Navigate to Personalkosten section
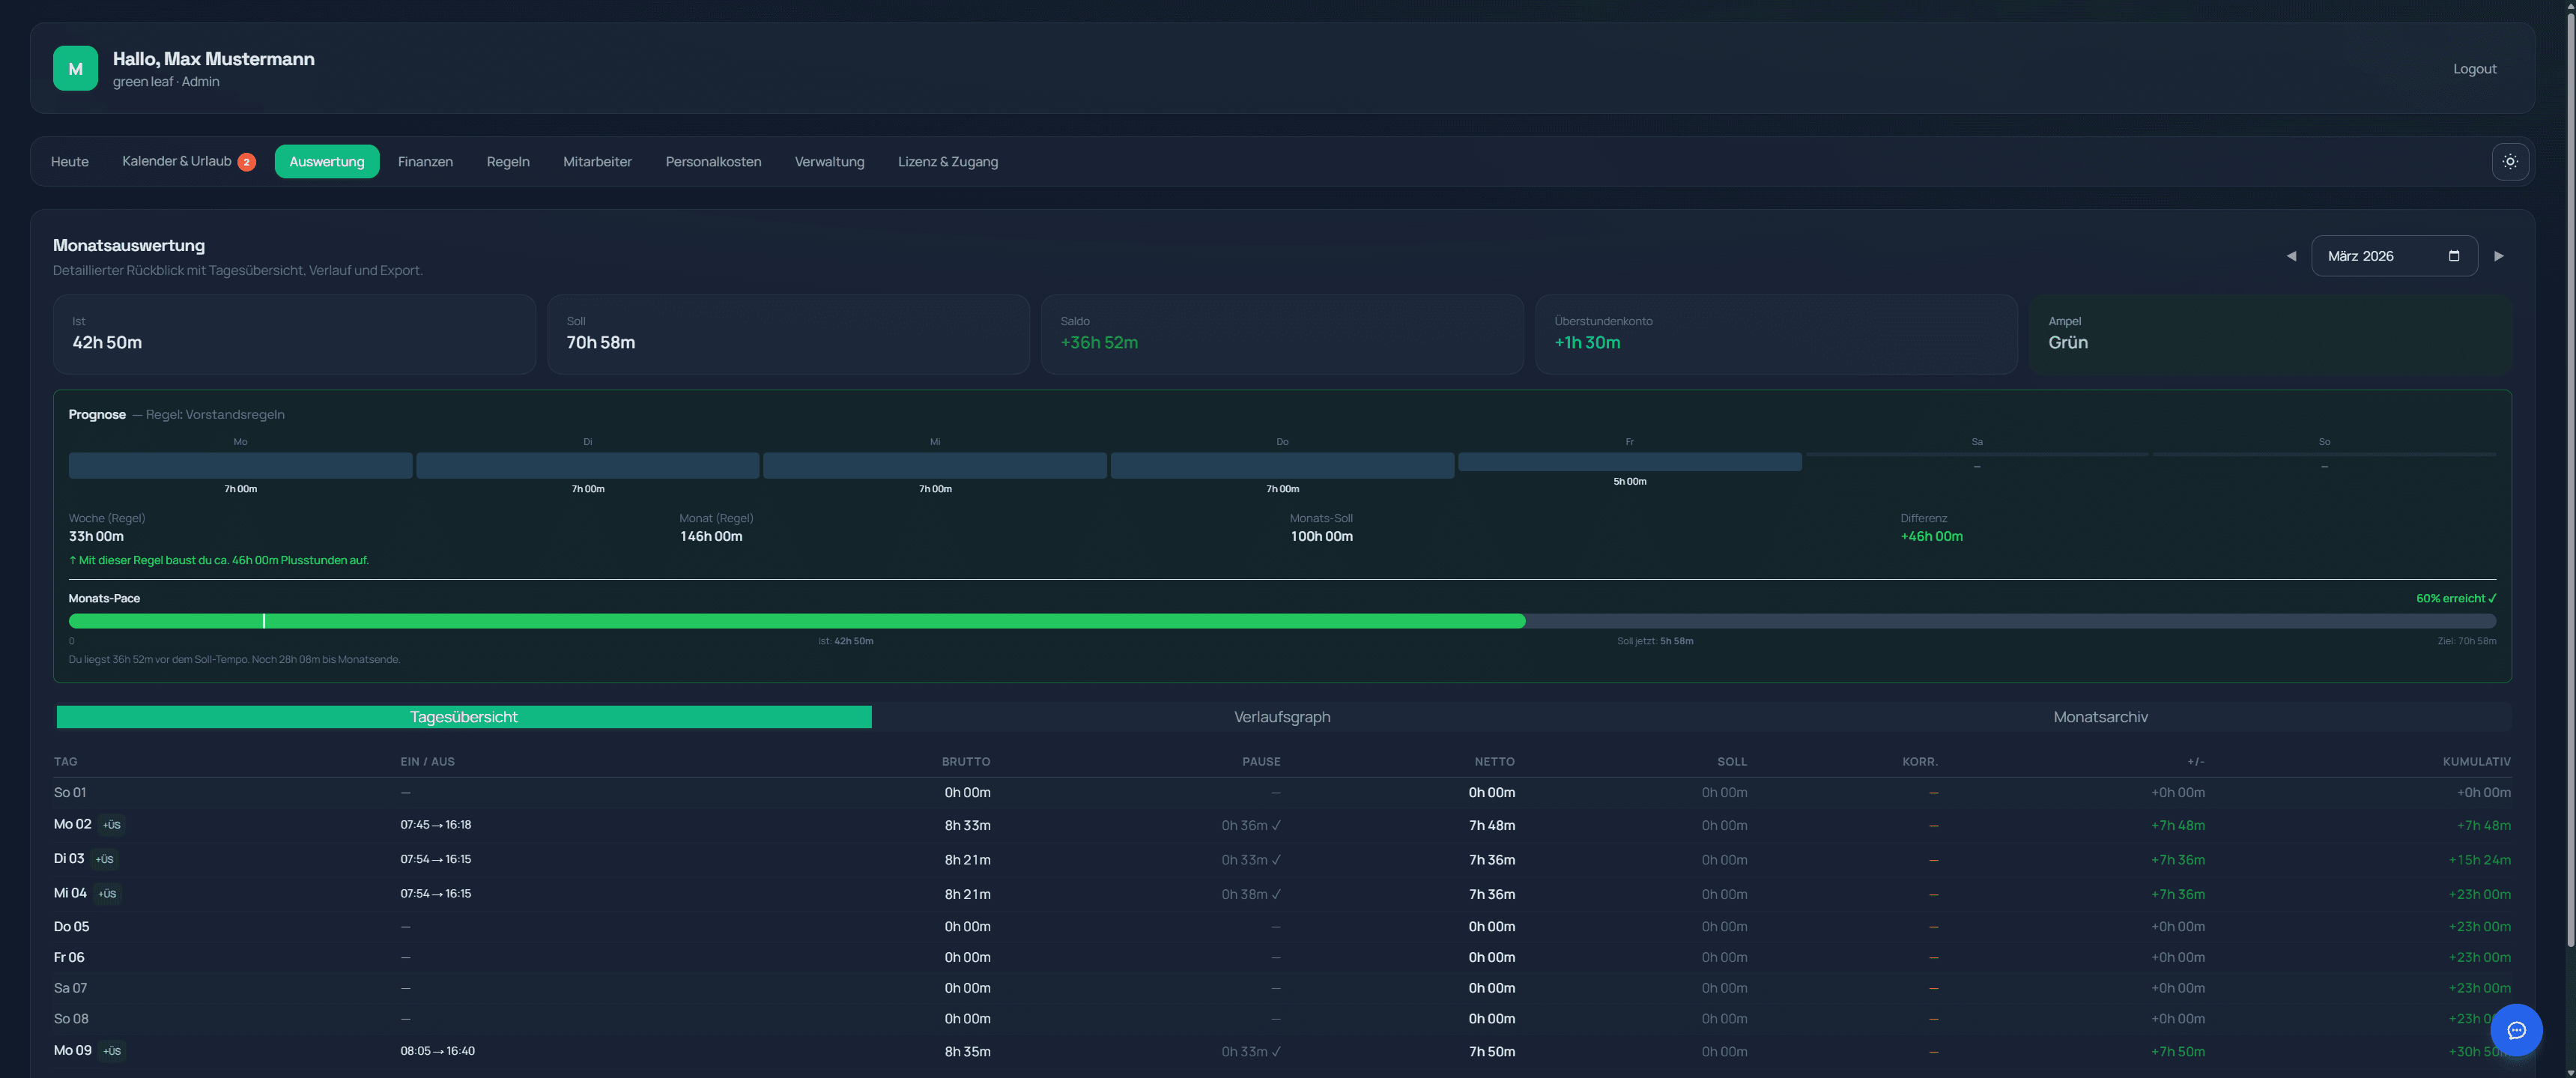 [x=713, y=162]
